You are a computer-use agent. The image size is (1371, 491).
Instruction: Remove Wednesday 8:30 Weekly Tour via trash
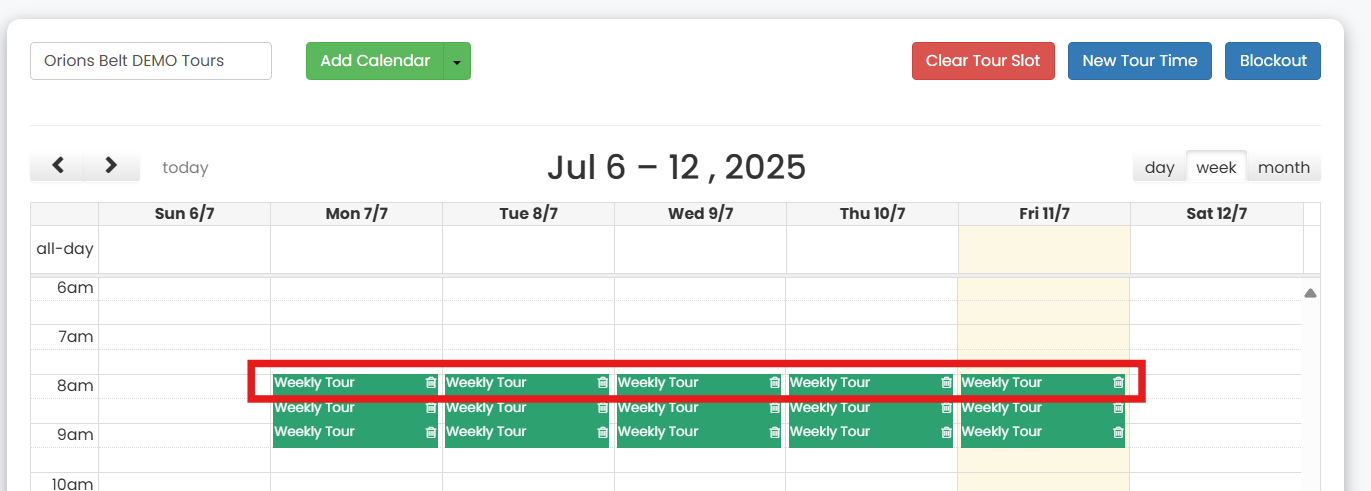tap(774, 408)
